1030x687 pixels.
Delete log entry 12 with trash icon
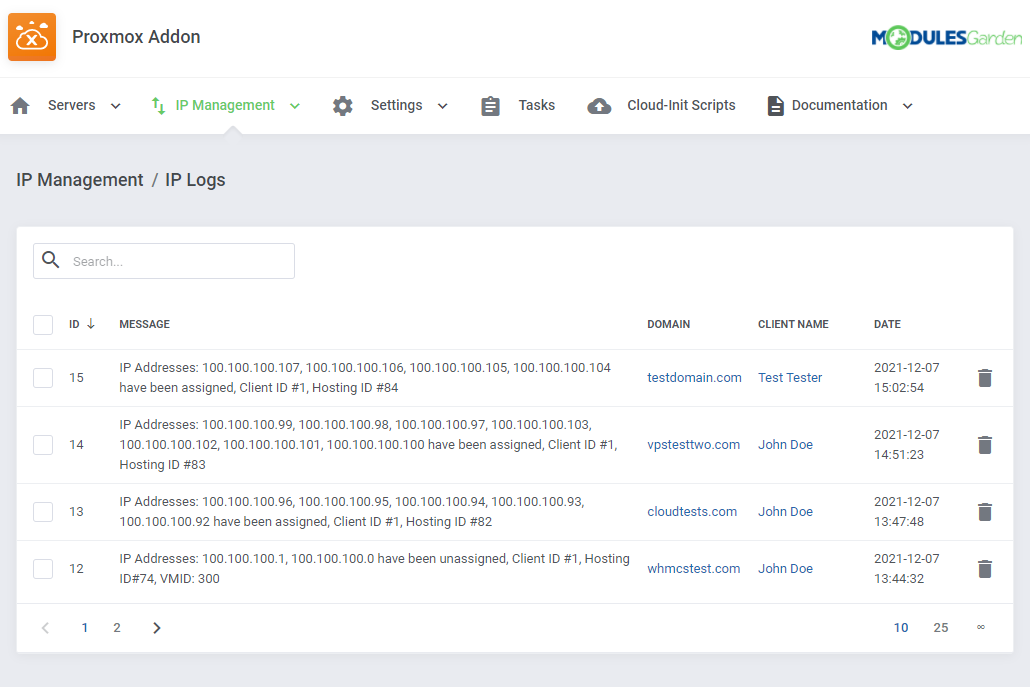985,569
